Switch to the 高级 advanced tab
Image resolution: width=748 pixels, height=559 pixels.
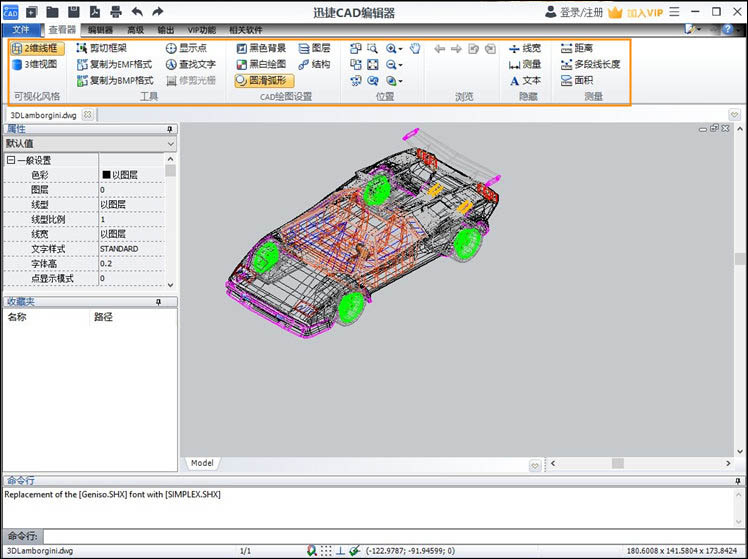point(135,30)
